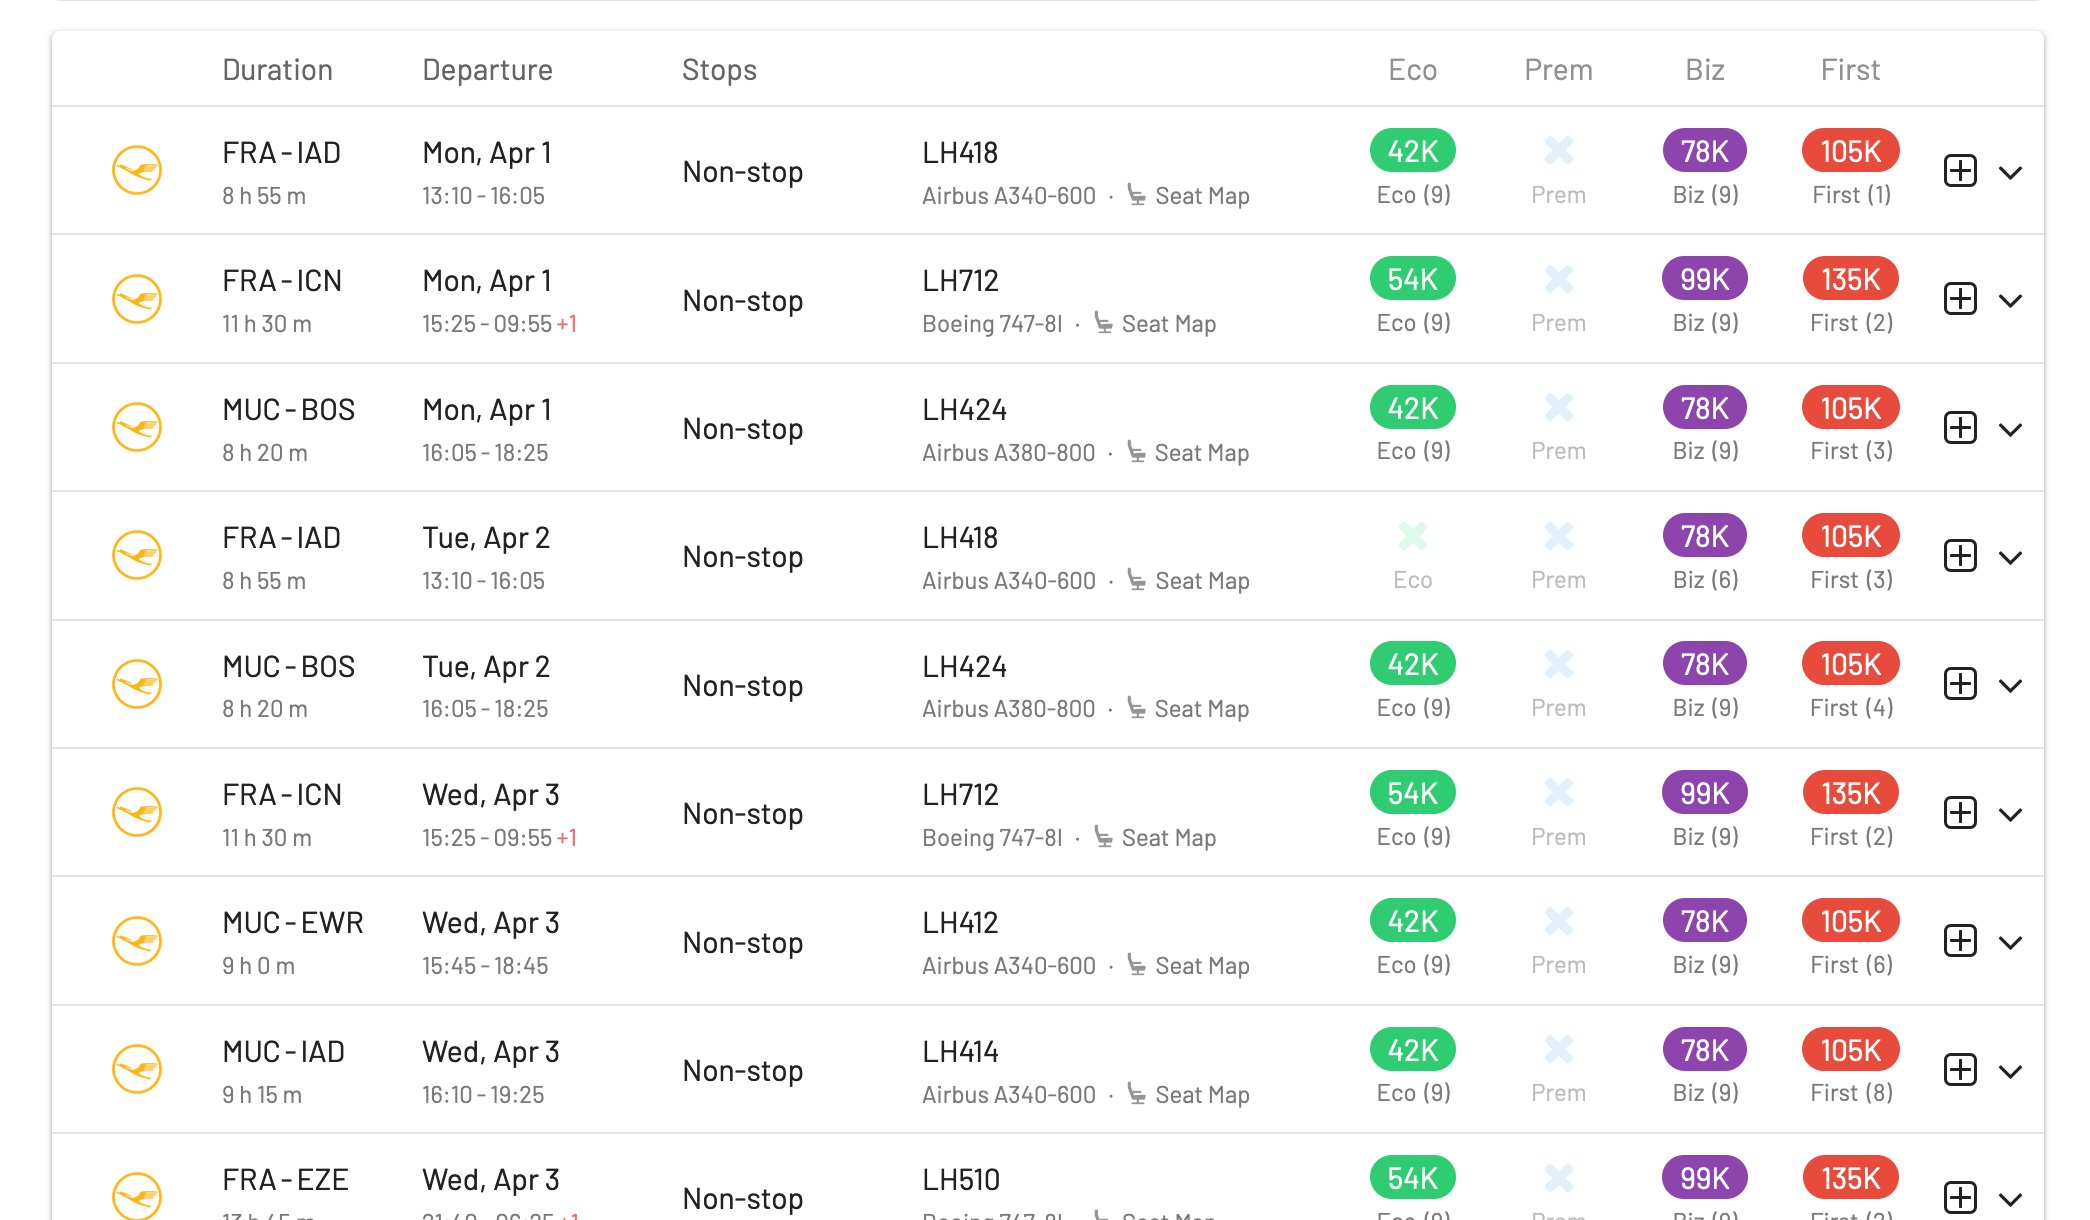
Task: Expand the MUC-IAD LH414 row chevron
Action: pos(2010,1072)
